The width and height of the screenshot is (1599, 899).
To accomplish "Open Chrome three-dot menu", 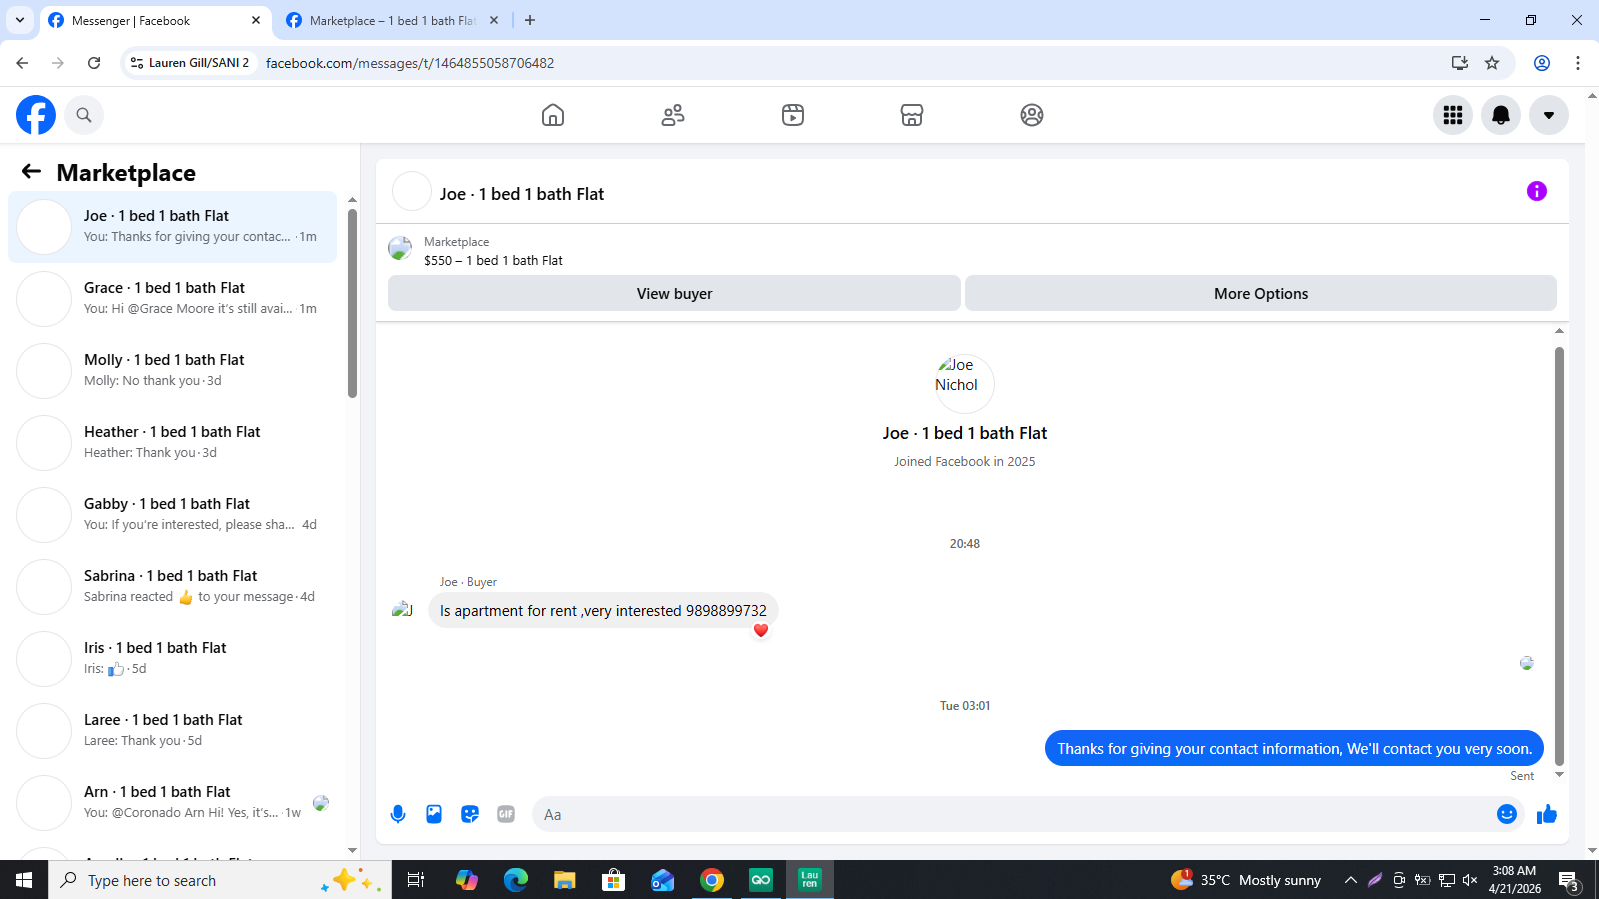I will click(x=1578, y=63).
